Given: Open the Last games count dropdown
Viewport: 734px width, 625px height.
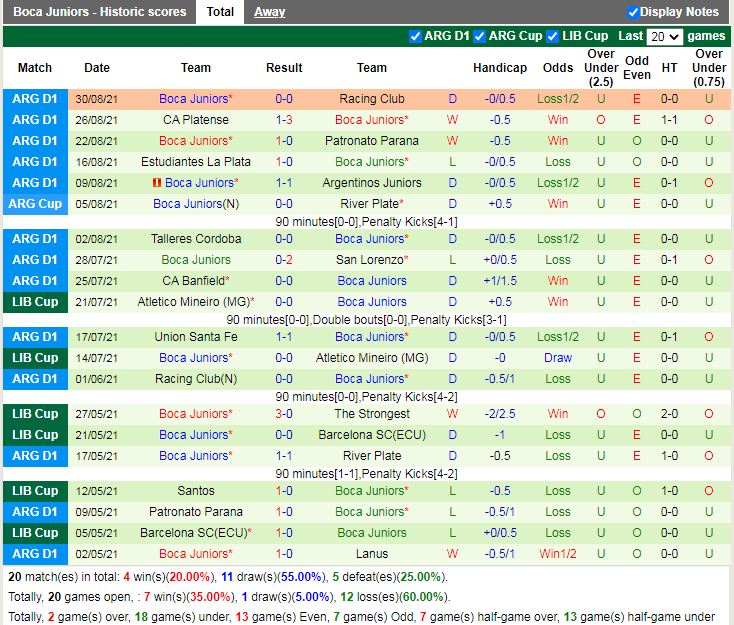Looking at the screenshot, I should tap(665, 37).
